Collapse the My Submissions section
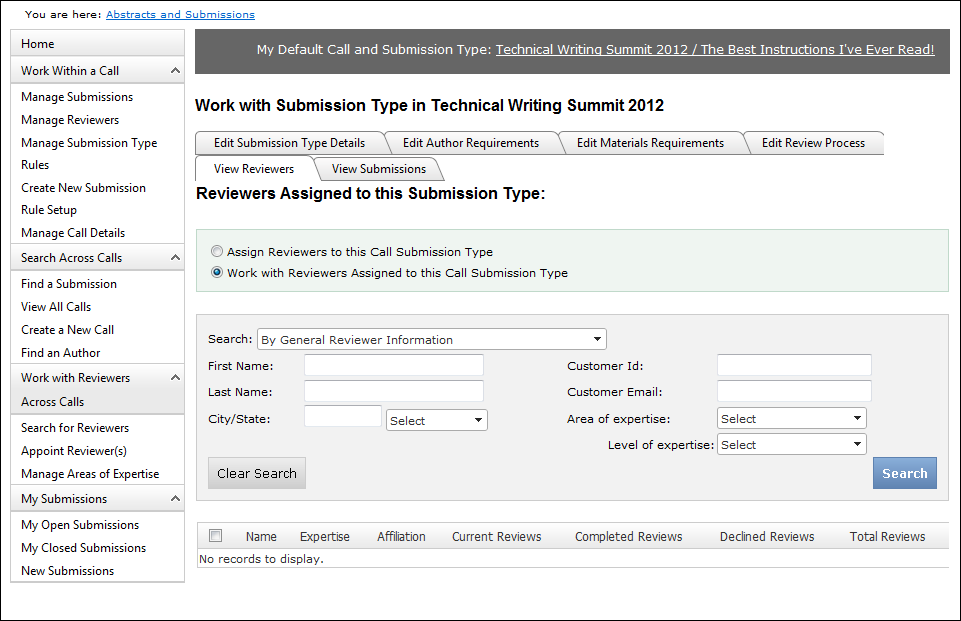Viewport: 961px width, 621px height. point(176,499)
